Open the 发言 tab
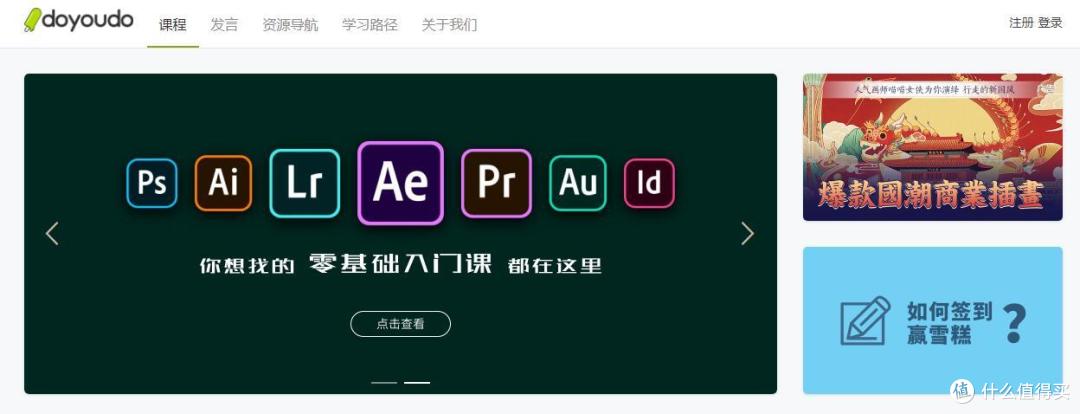Viewport: 1080px width, 414px height. (x=225, y=25)
